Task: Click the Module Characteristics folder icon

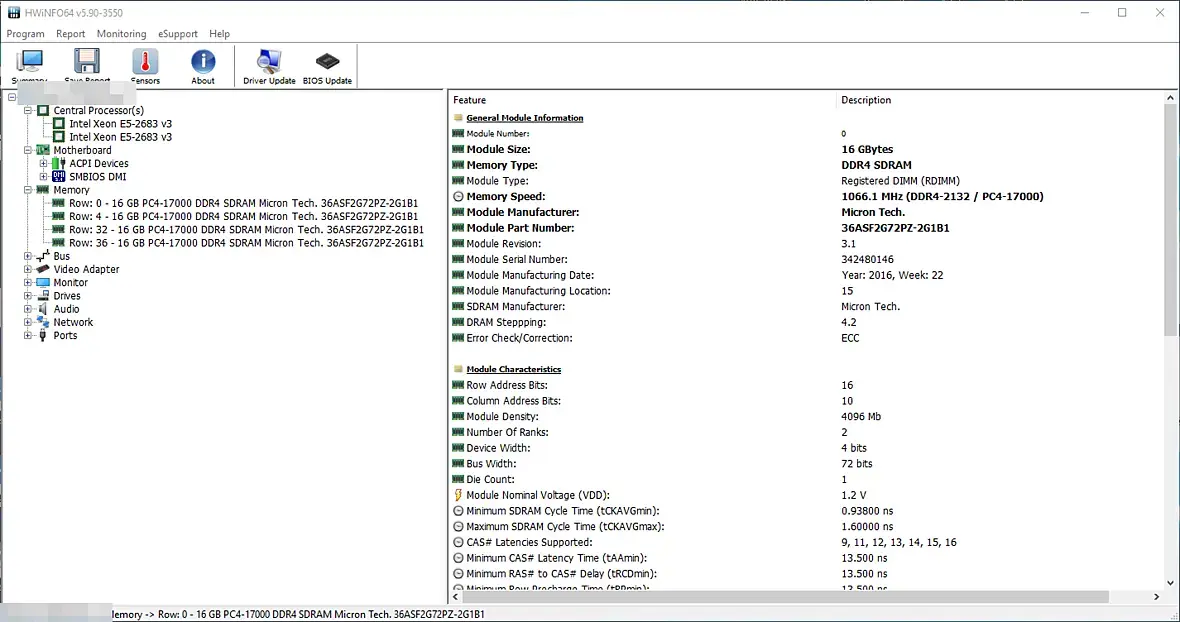Action: coord(458,369)
